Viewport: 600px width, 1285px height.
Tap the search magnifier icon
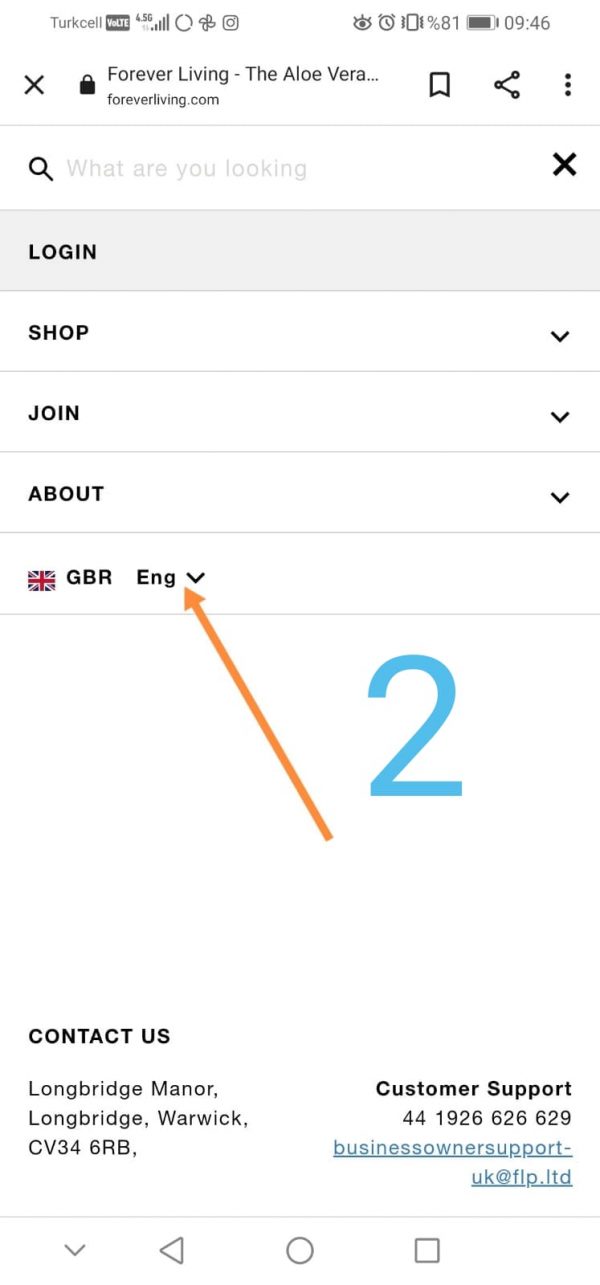tap(41, 168)
